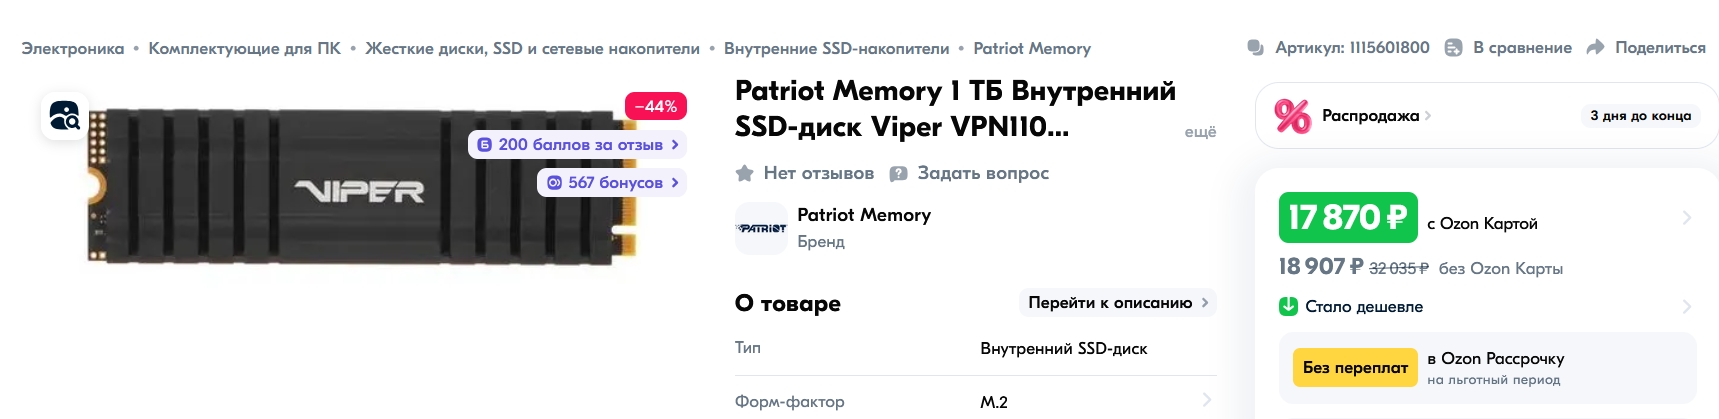Click the star rating icon near "Нет отзывов"
Image resolution: width=1719 pixels, height=419 pixels.
click(x=744, y=173)
